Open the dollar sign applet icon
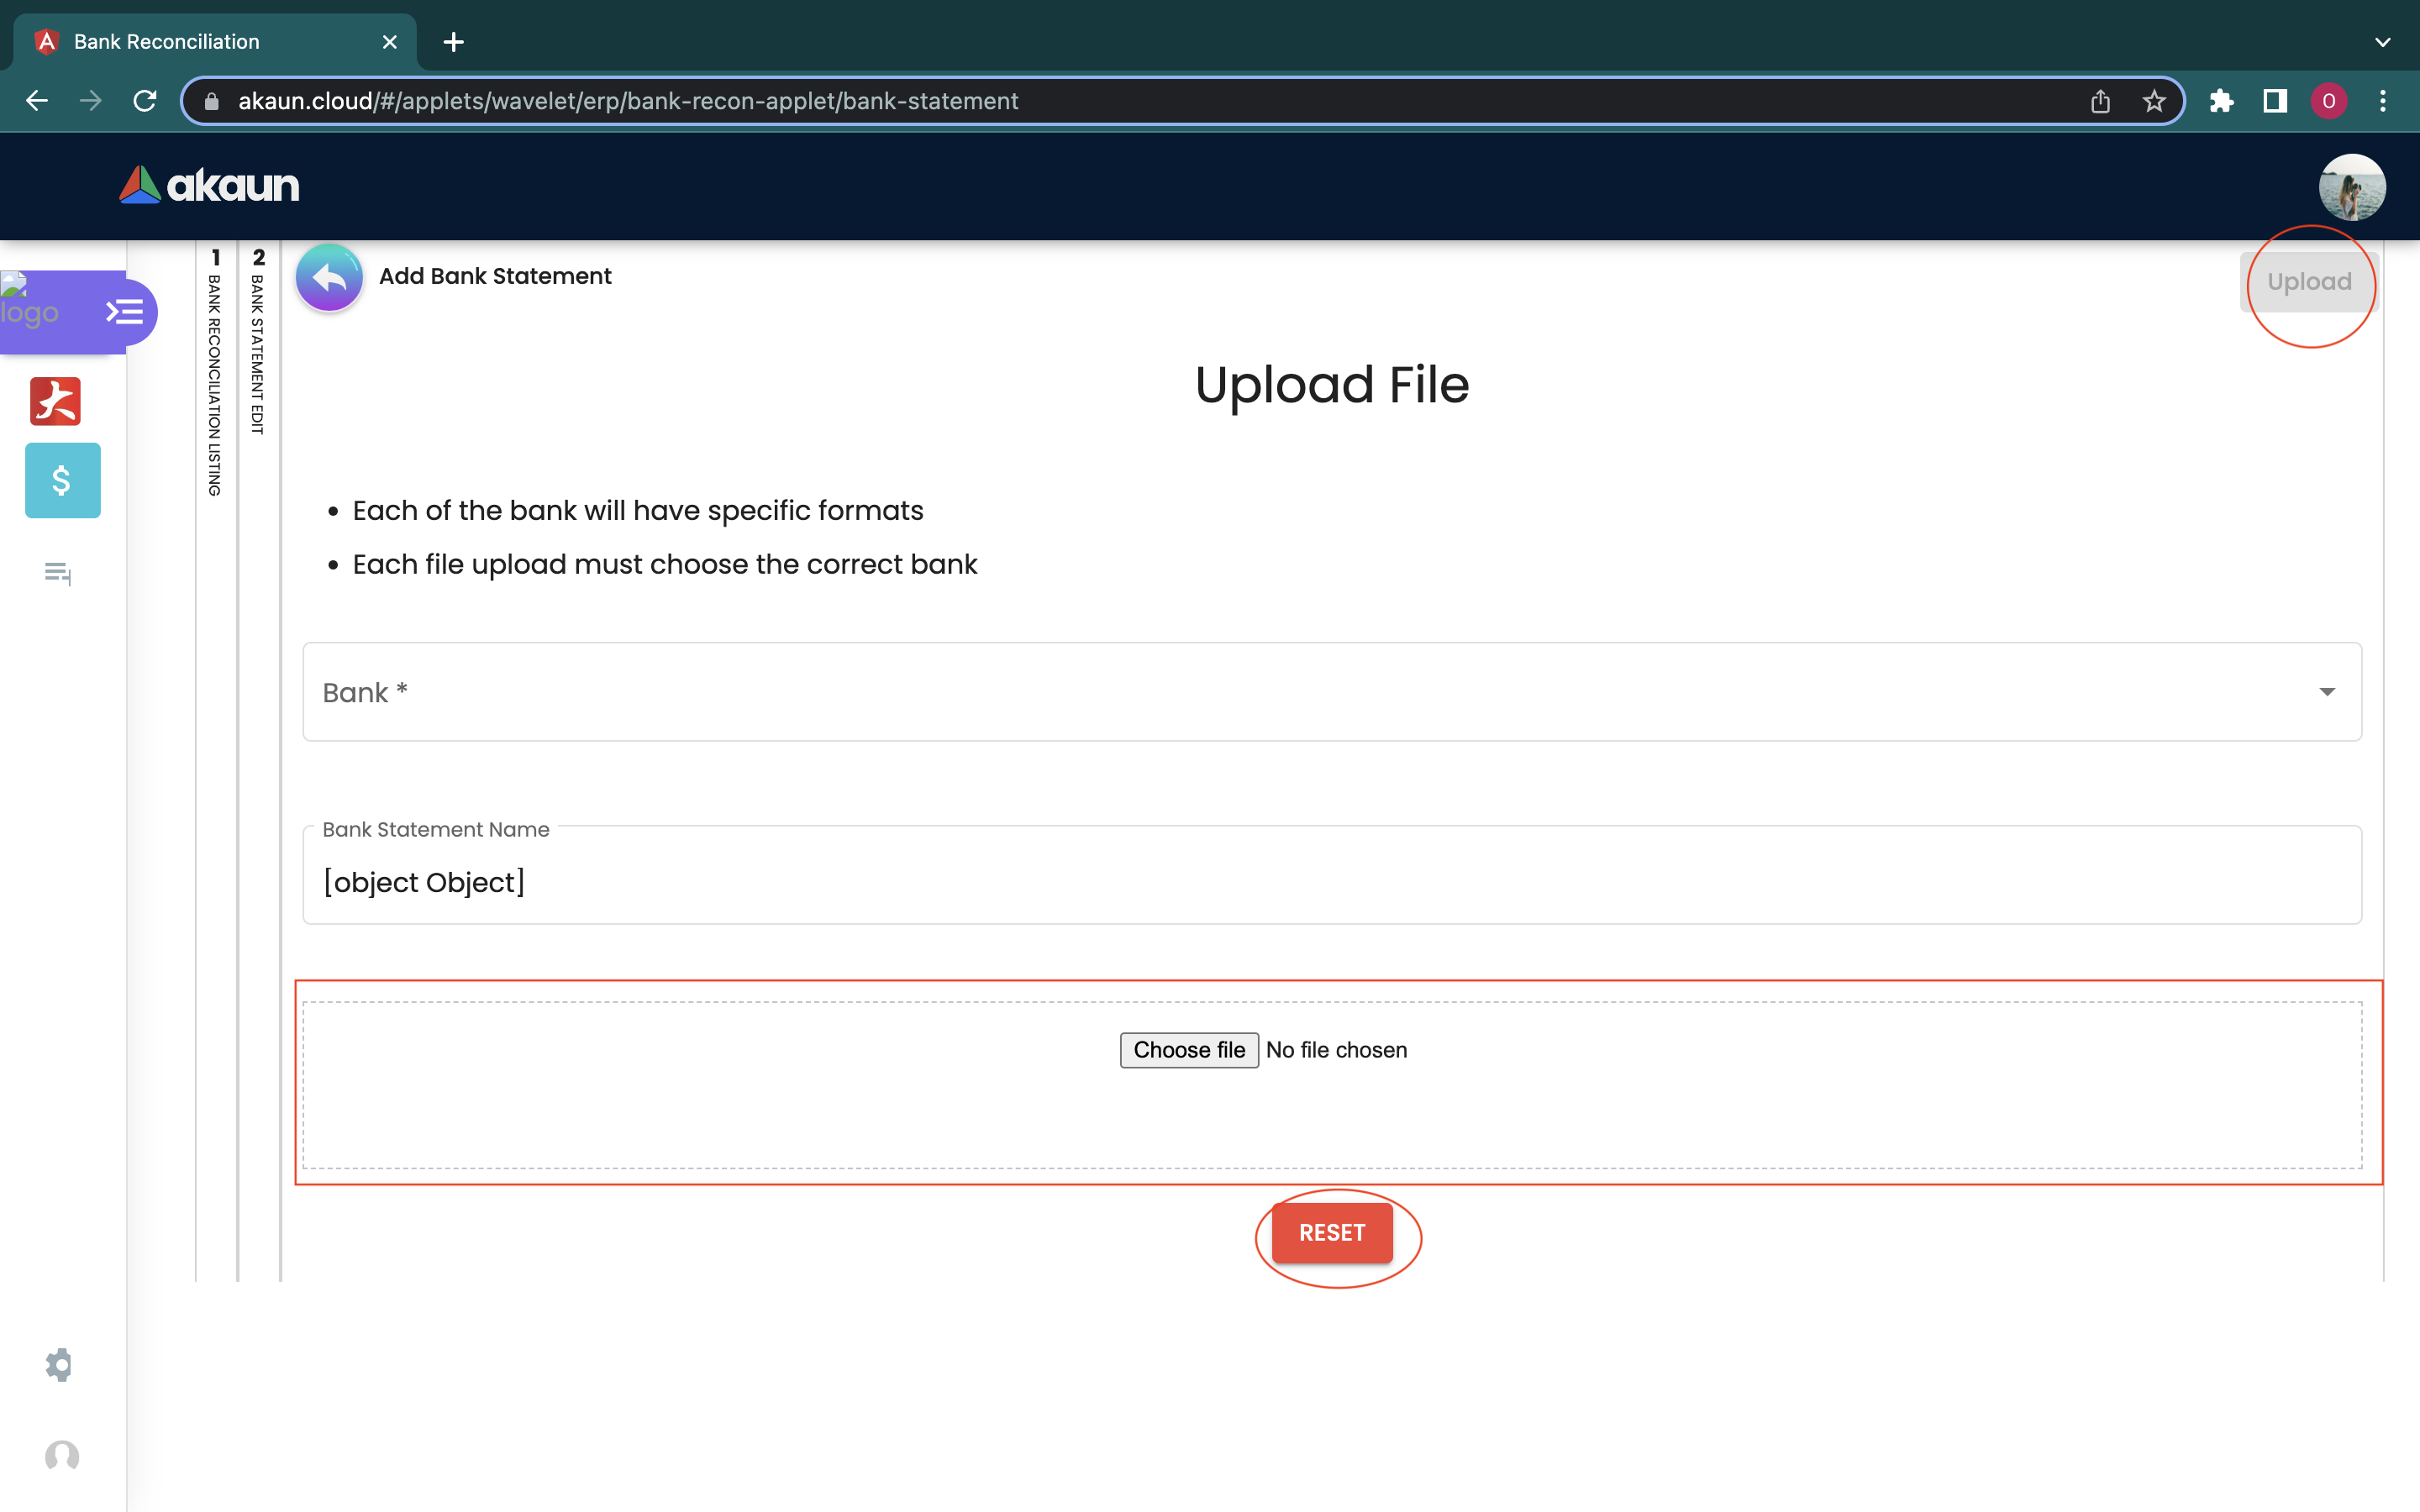 [x=62, y=481]
